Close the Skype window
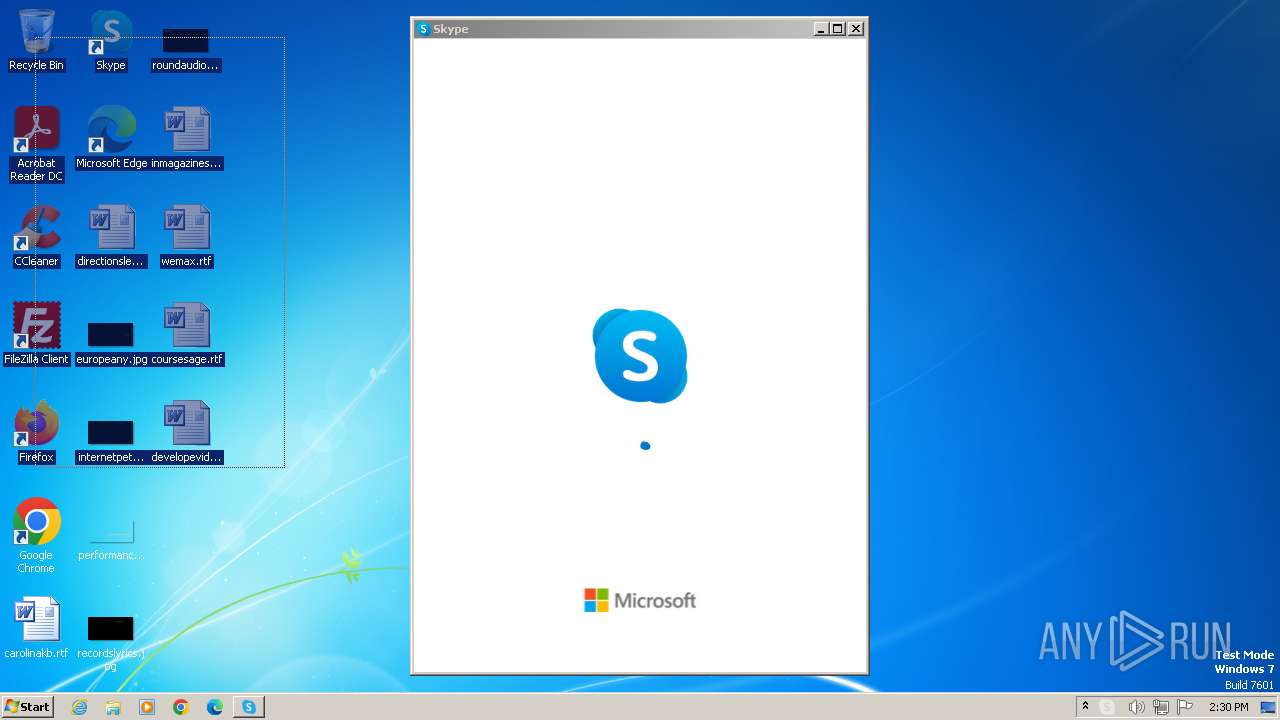 coord(856,29)
